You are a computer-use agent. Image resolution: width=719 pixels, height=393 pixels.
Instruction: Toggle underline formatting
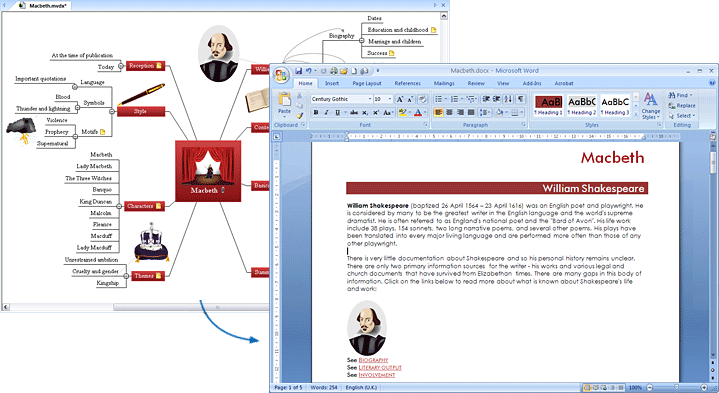pyautogui.click(x=337, y=112)
